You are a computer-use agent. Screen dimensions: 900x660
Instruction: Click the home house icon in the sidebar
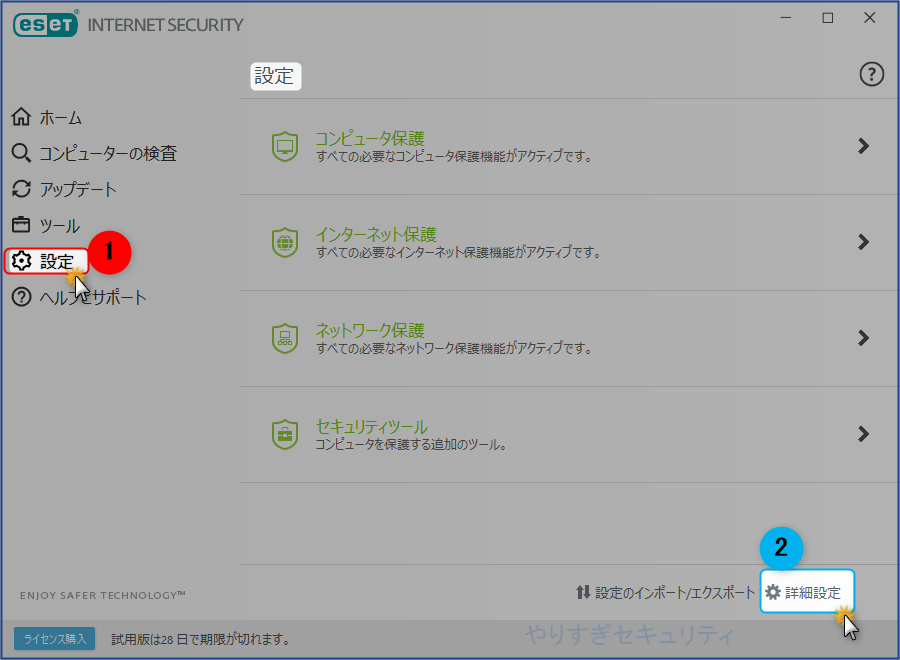click(x=21, y=117)
